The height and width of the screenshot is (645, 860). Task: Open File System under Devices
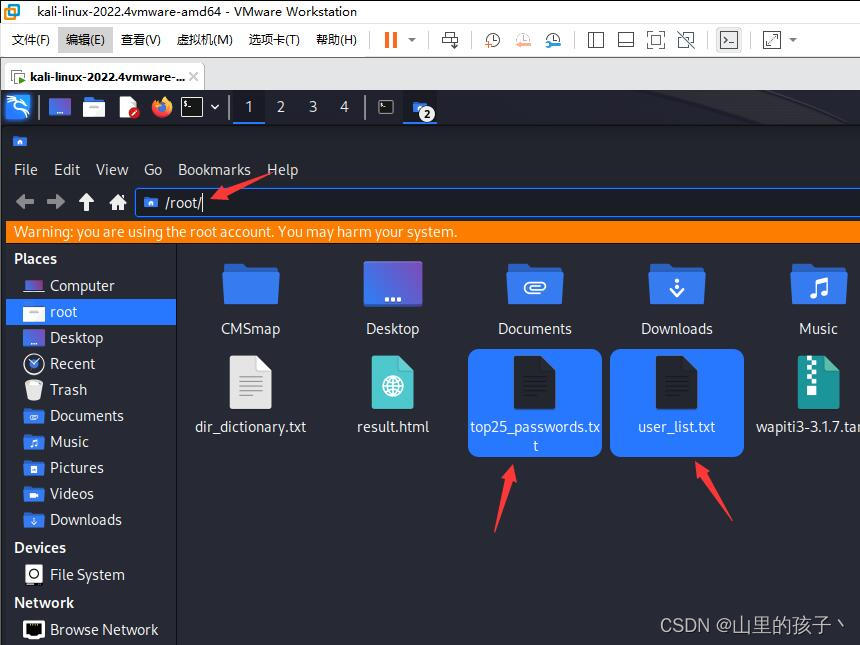91,575
